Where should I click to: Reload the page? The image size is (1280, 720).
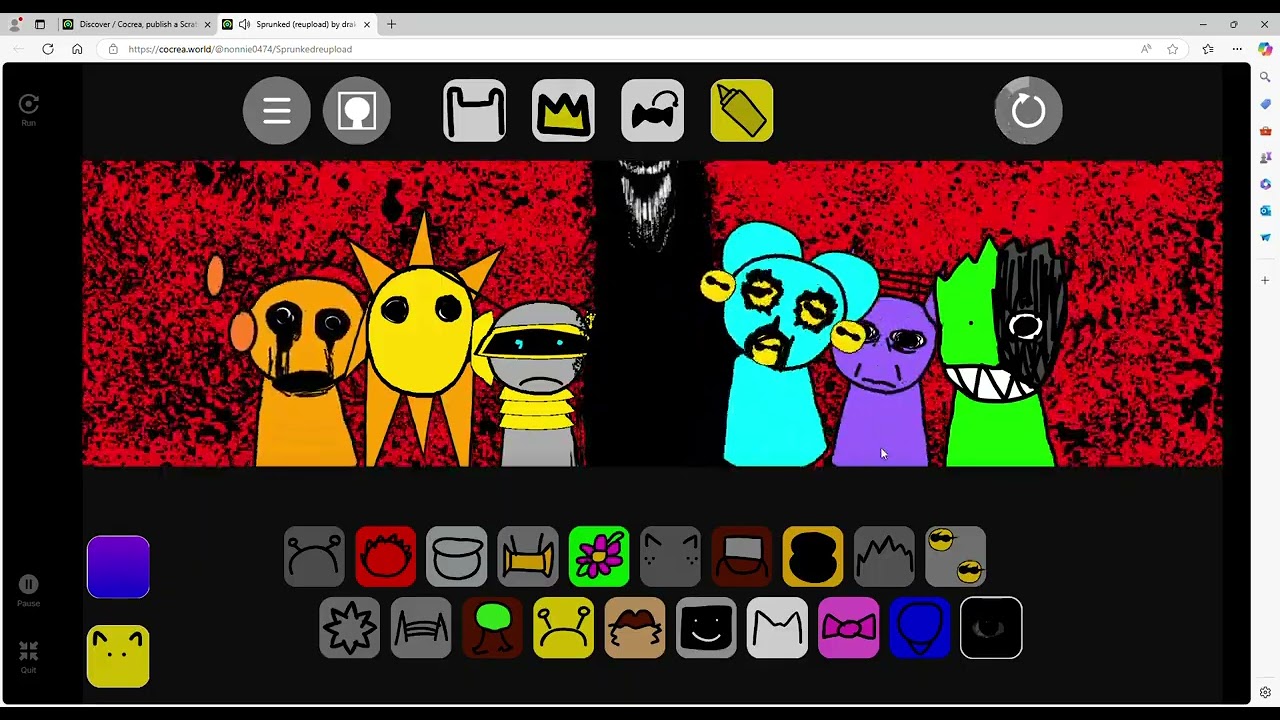tap(48, 49)
